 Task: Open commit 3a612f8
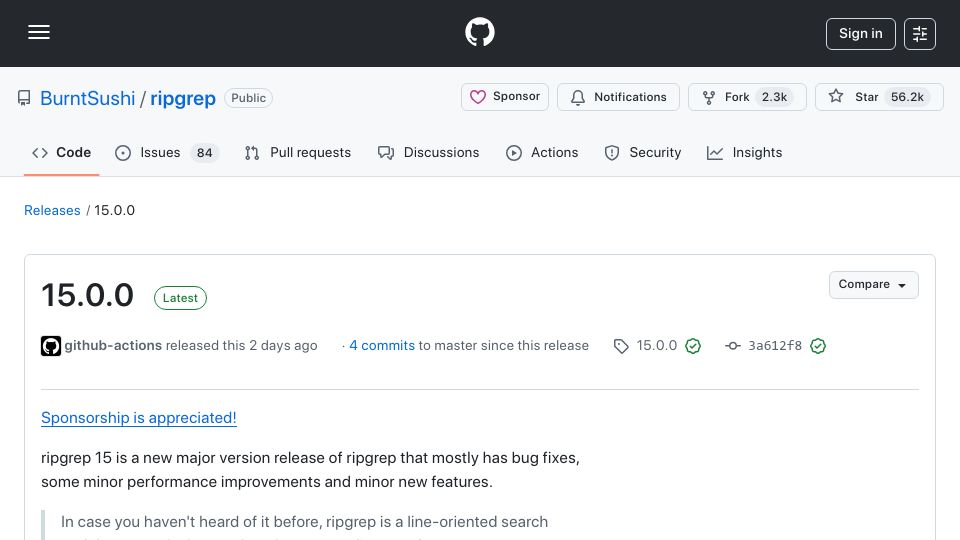[x=775, y=346]
